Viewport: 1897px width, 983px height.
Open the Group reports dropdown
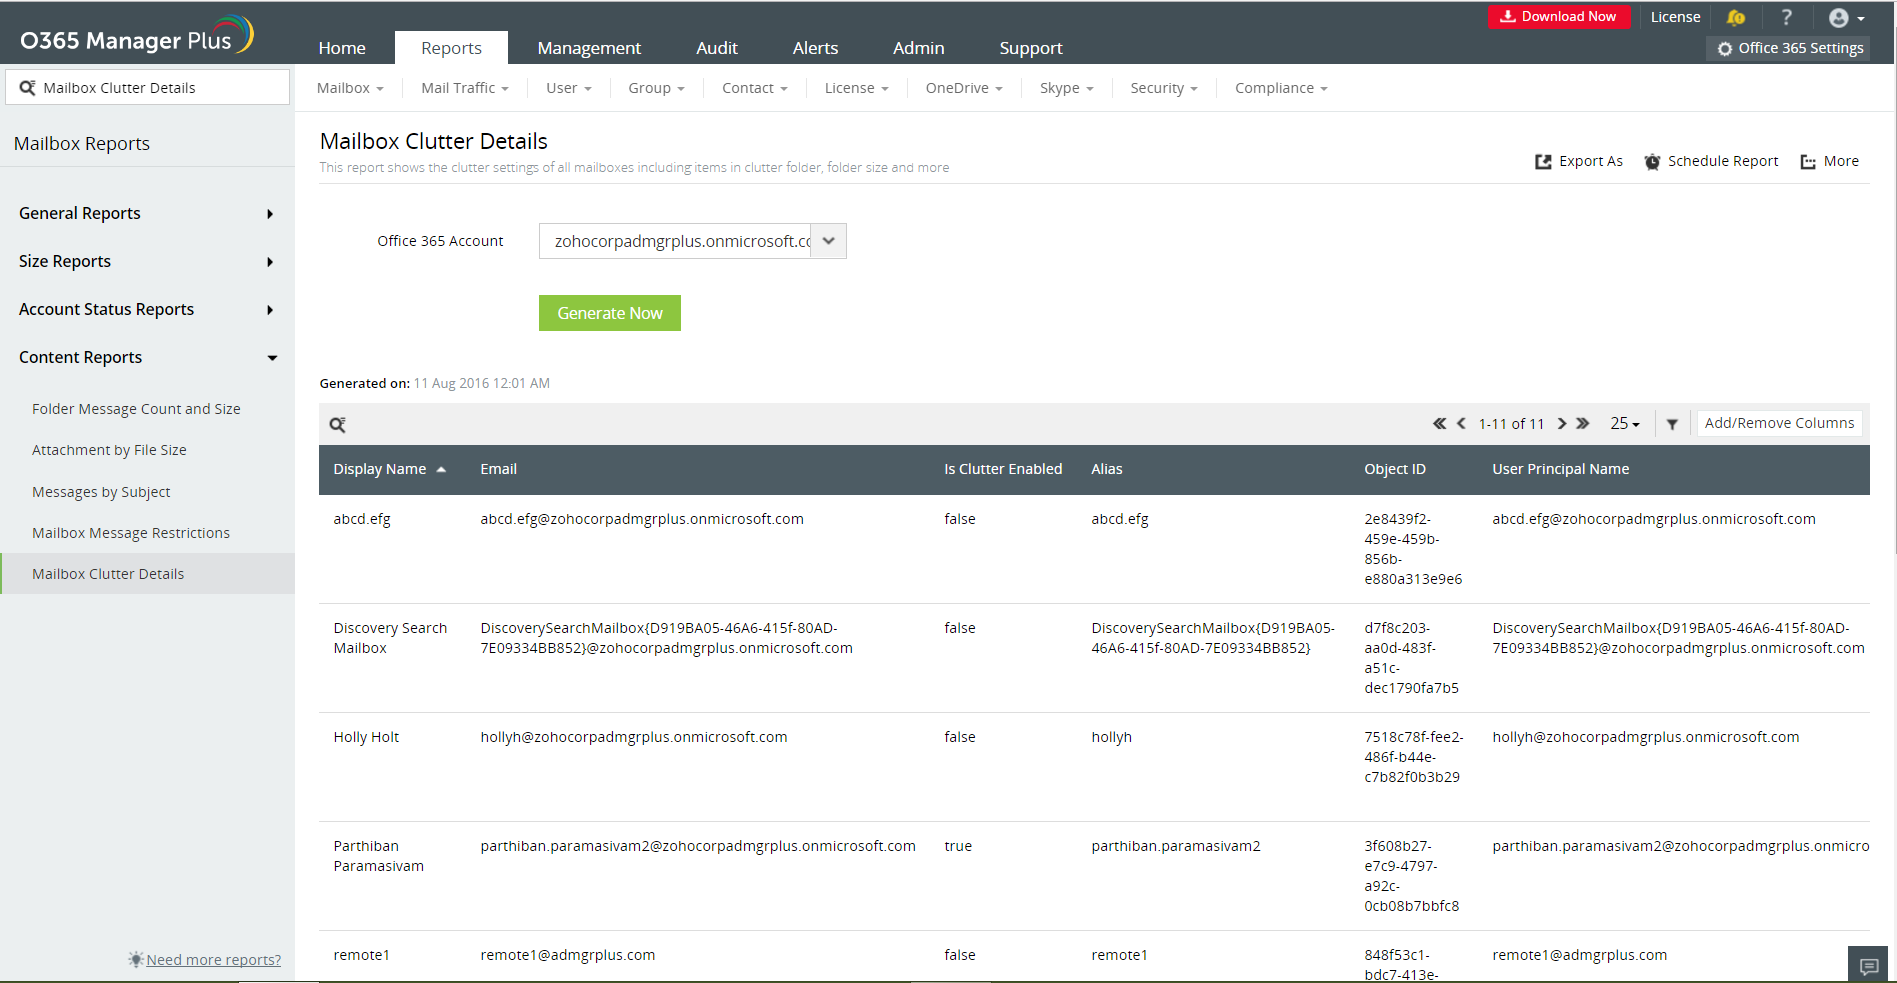pyautogui.click(x=656, y=88)
